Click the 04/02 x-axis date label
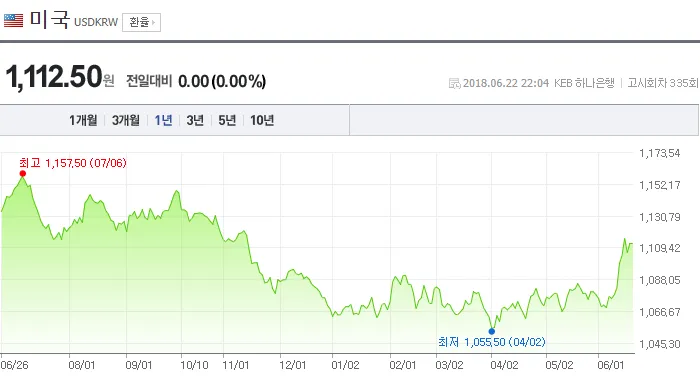 504,365
